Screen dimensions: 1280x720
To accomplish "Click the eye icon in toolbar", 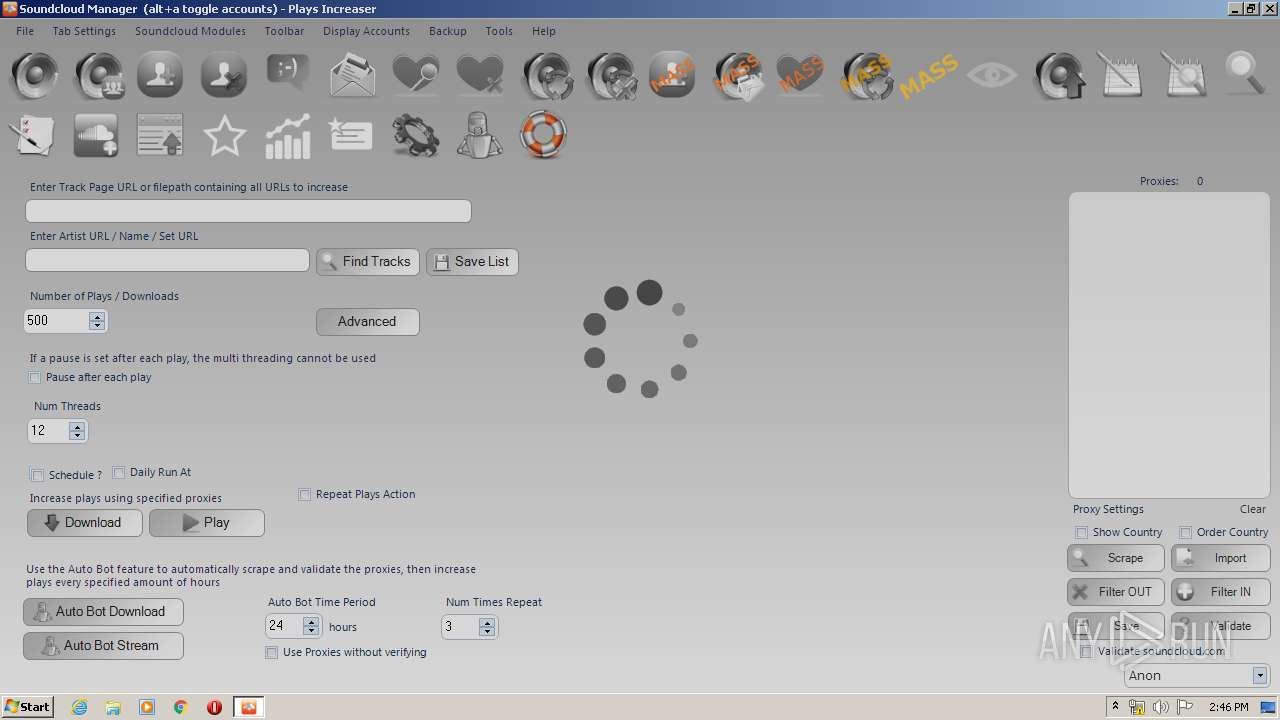I will [x=992, y=75].
